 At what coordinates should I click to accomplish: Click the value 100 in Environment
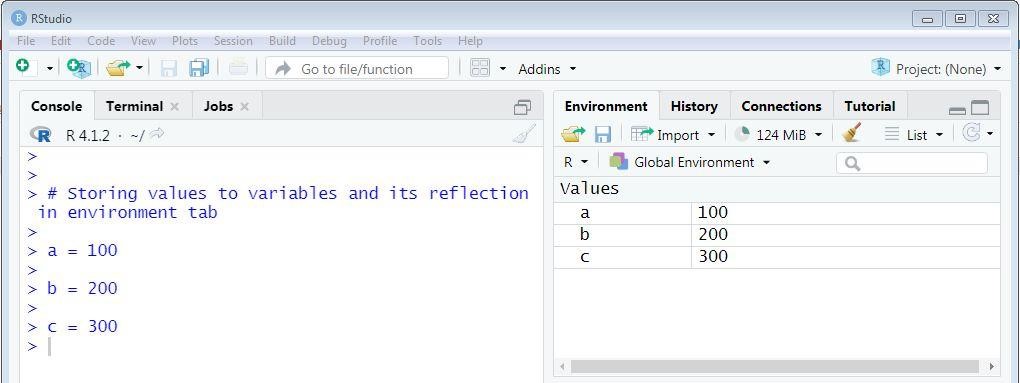coord(712,213)
